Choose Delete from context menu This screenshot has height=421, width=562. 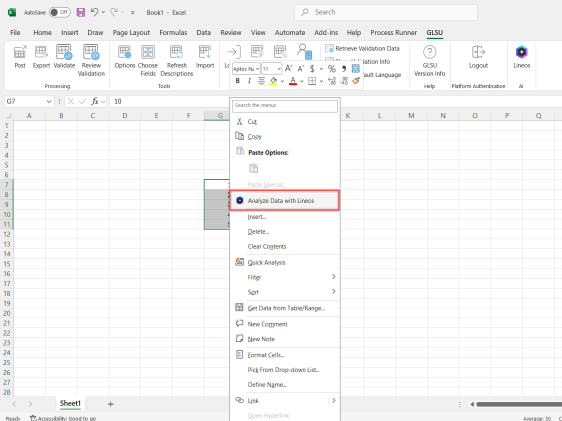pyautogui.click(x=285, y=231)
